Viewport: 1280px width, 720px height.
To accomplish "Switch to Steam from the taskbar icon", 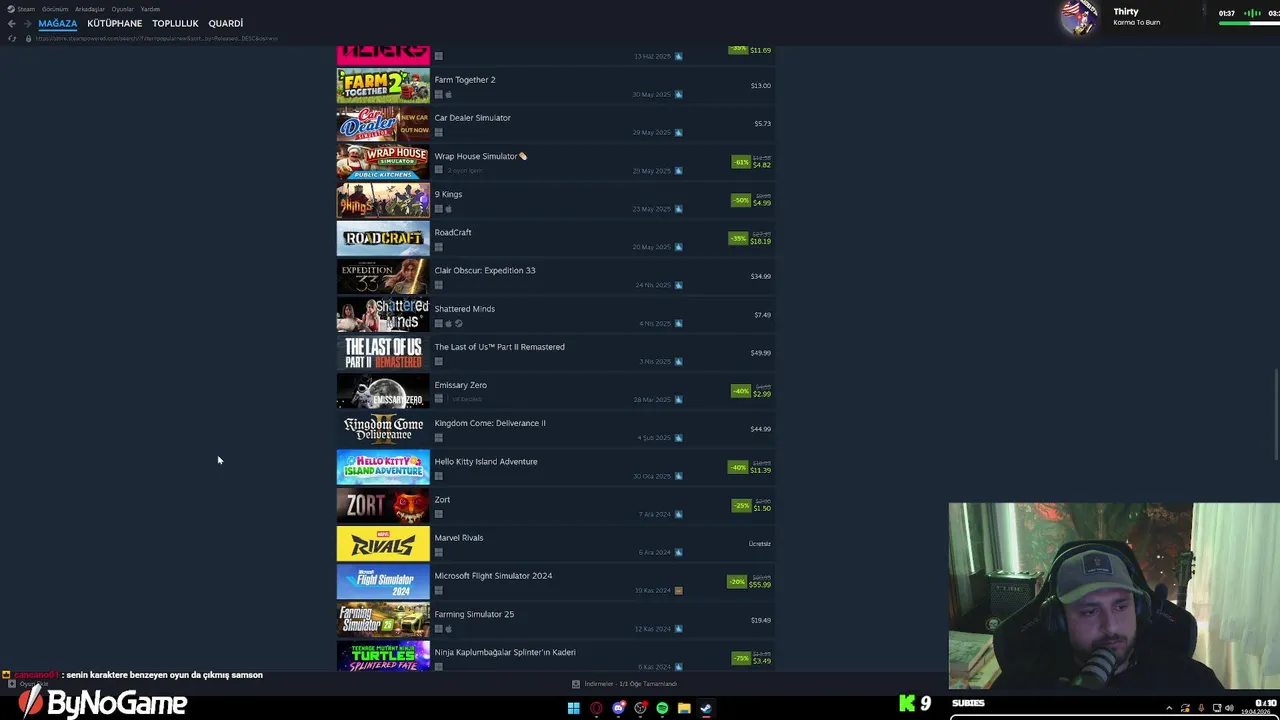I will (706, 708).
